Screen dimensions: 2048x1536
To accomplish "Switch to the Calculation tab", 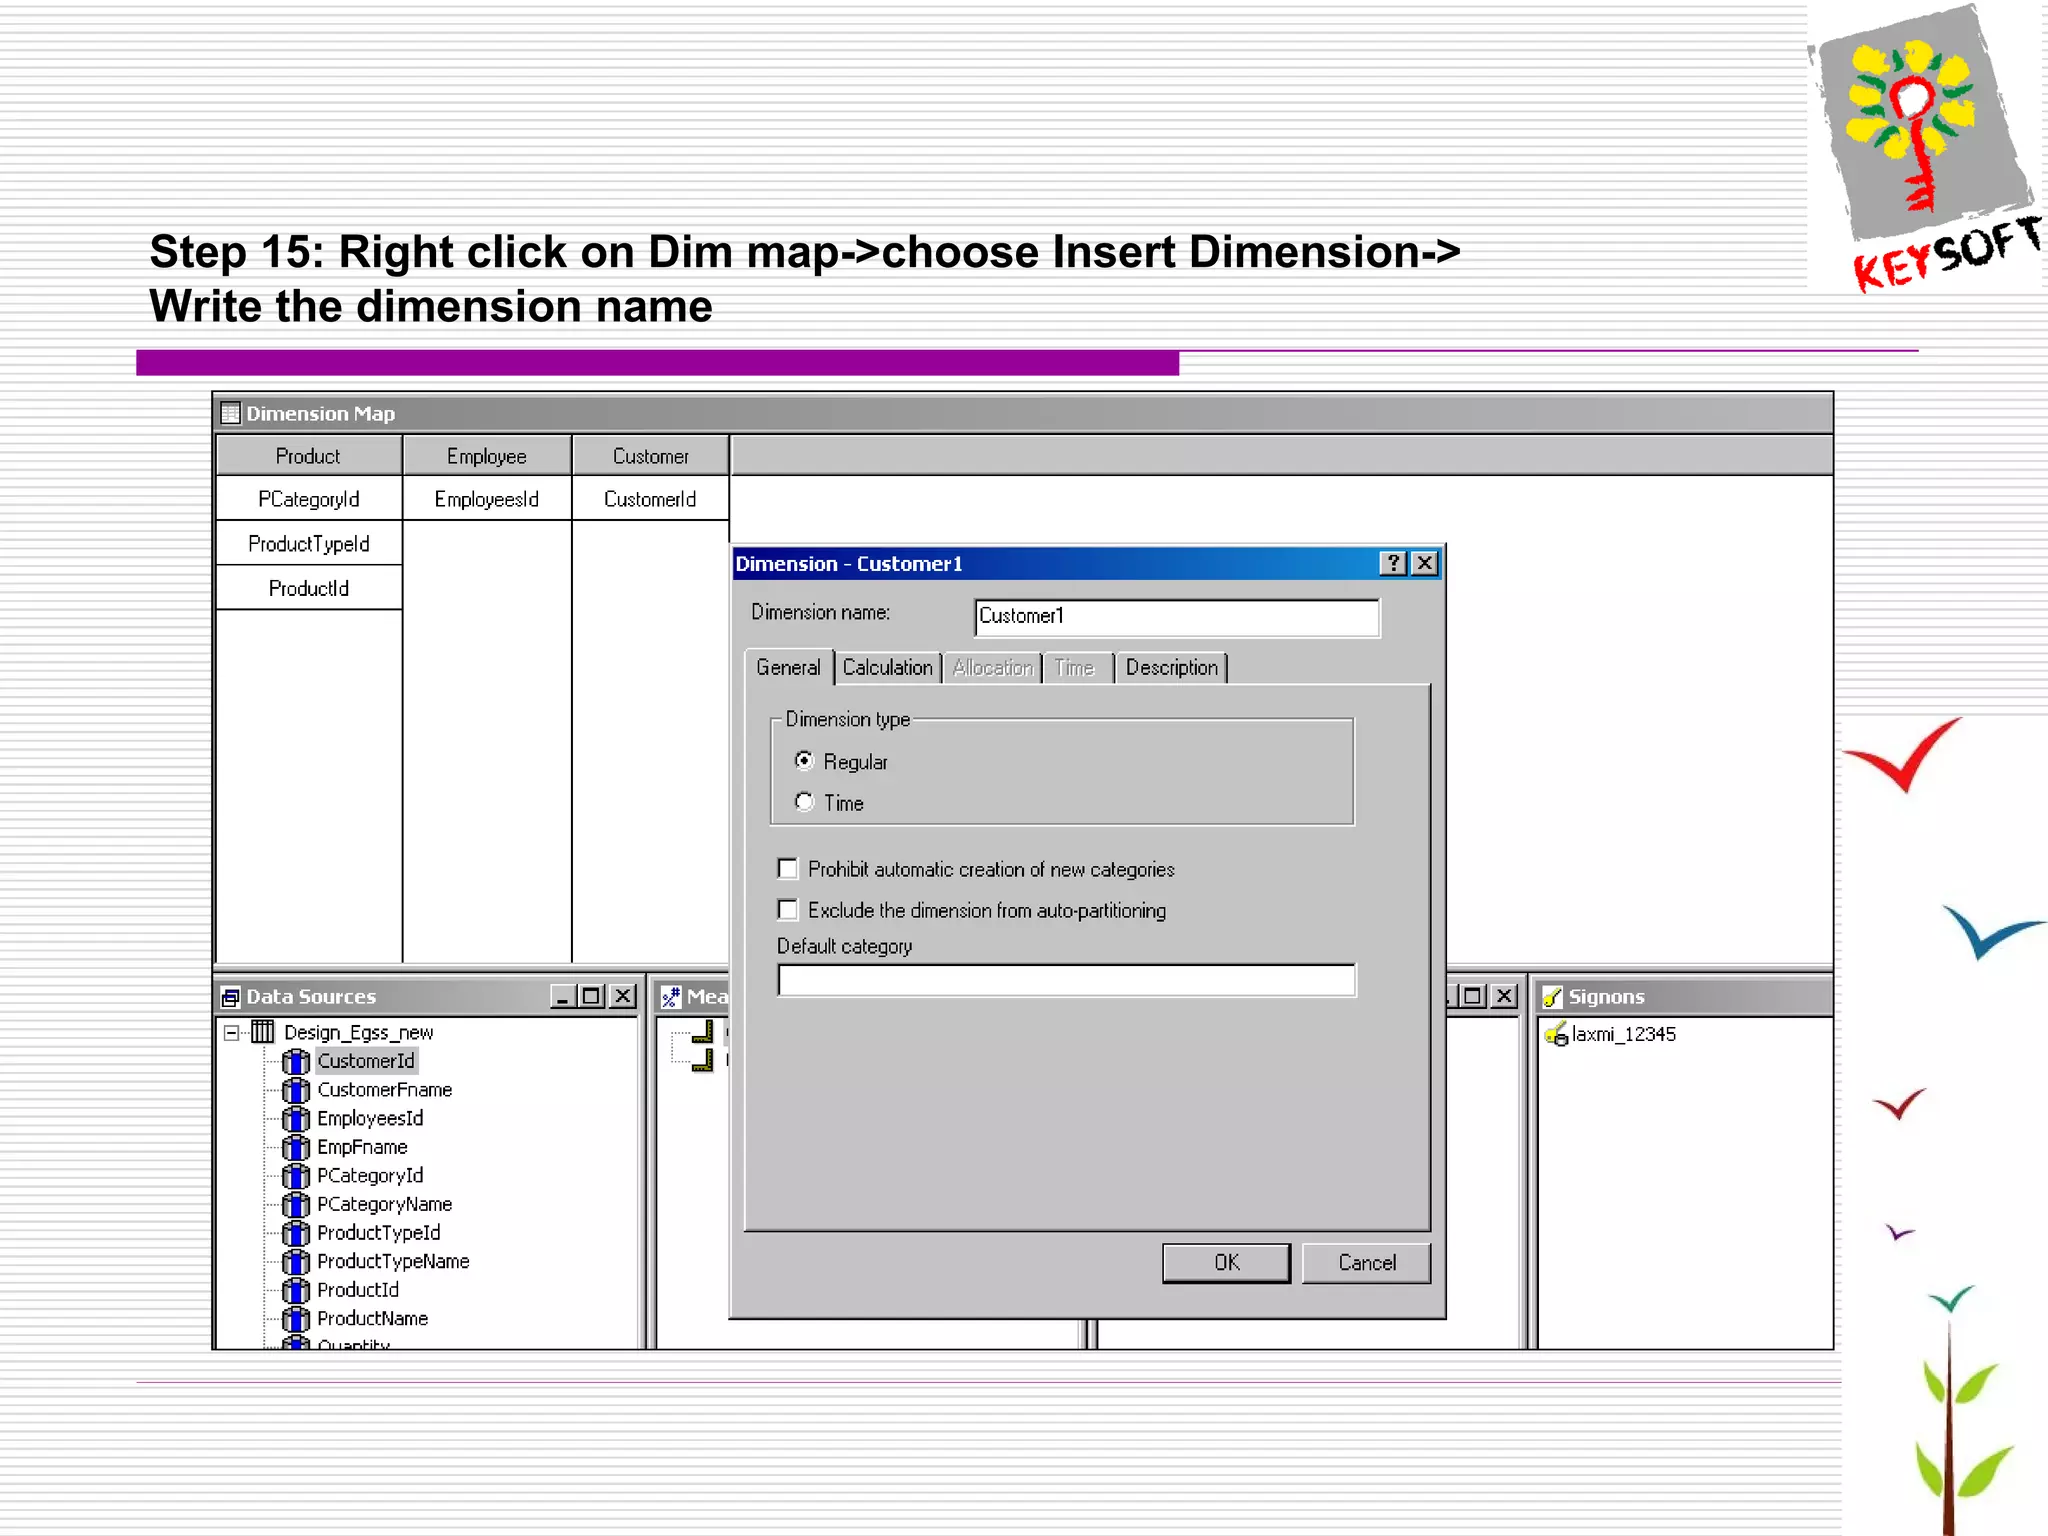I will point(887,667).
